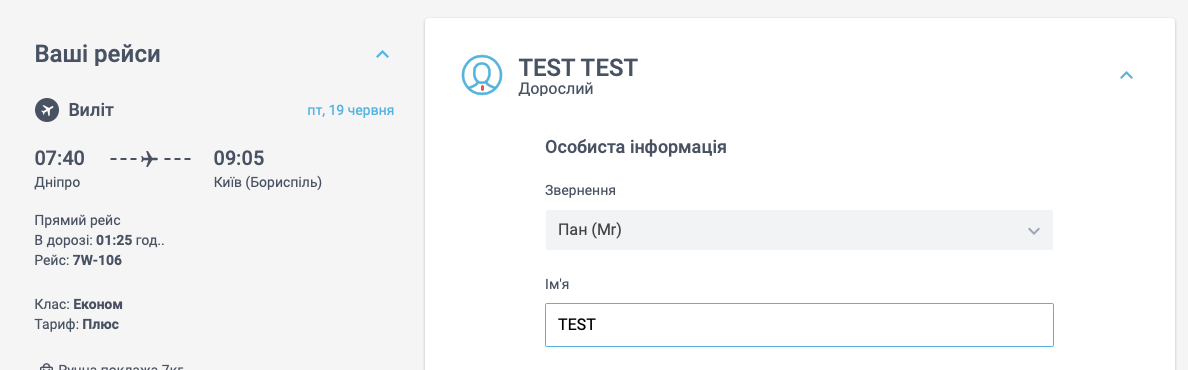
Task: Click the 09:05 arrival time
Action: [239, 158]
